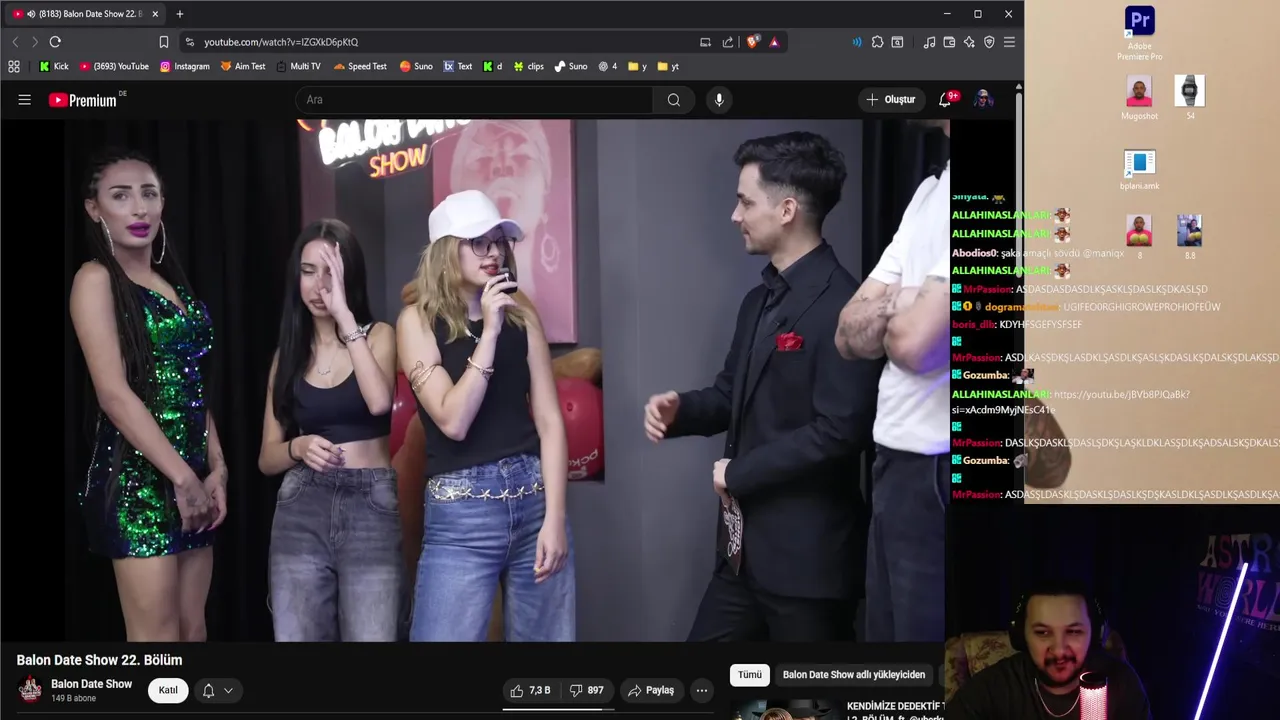Viewport: 1280px width, 720px height.
Task: Open the Balon Date Show channel name link
Action: (x=91, y=684)
